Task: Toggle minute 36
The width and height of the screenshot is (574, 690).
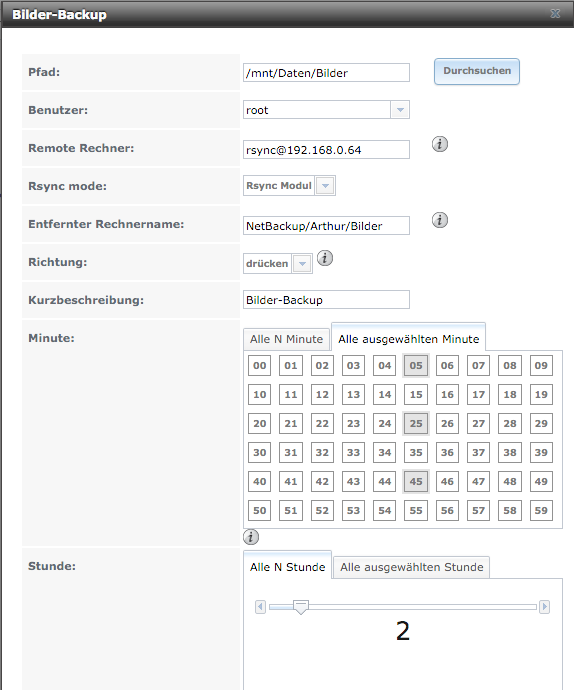Action: click(447, 452)
